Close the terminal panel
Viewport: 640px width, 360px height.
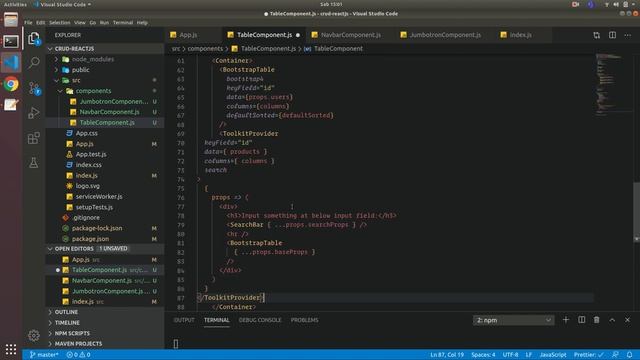627,320
